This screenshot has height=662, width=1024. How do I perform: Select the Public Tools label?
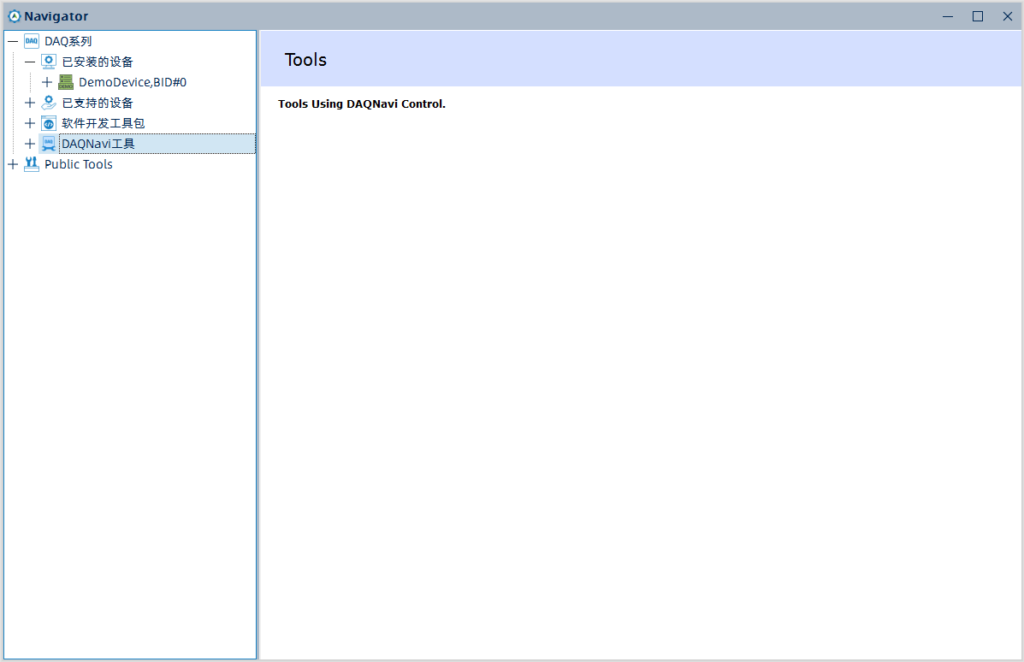coord(78,164)
